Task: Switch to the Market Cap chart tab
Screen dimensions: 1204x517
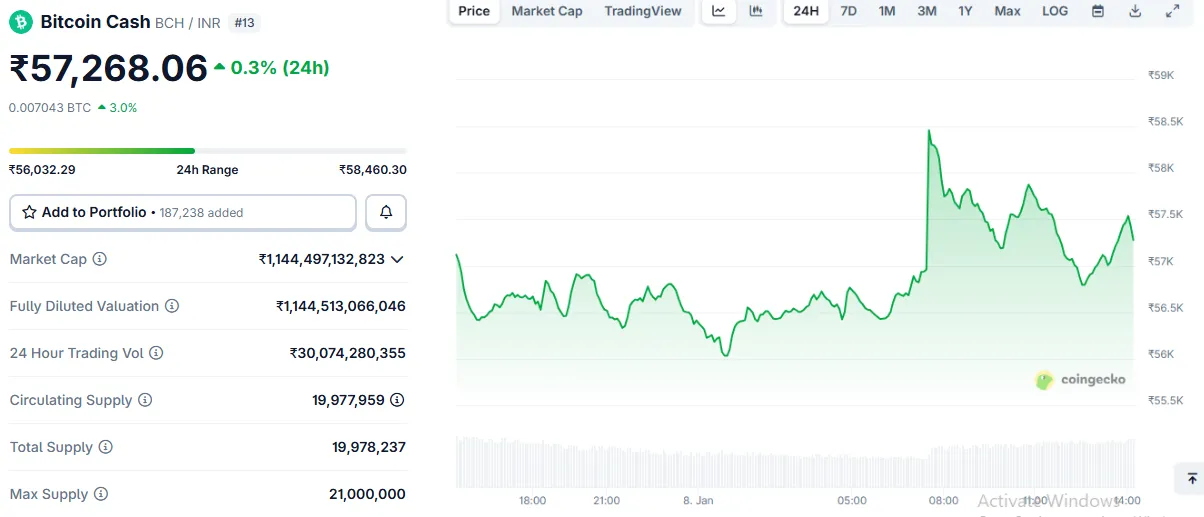Action: coord(547,11)
